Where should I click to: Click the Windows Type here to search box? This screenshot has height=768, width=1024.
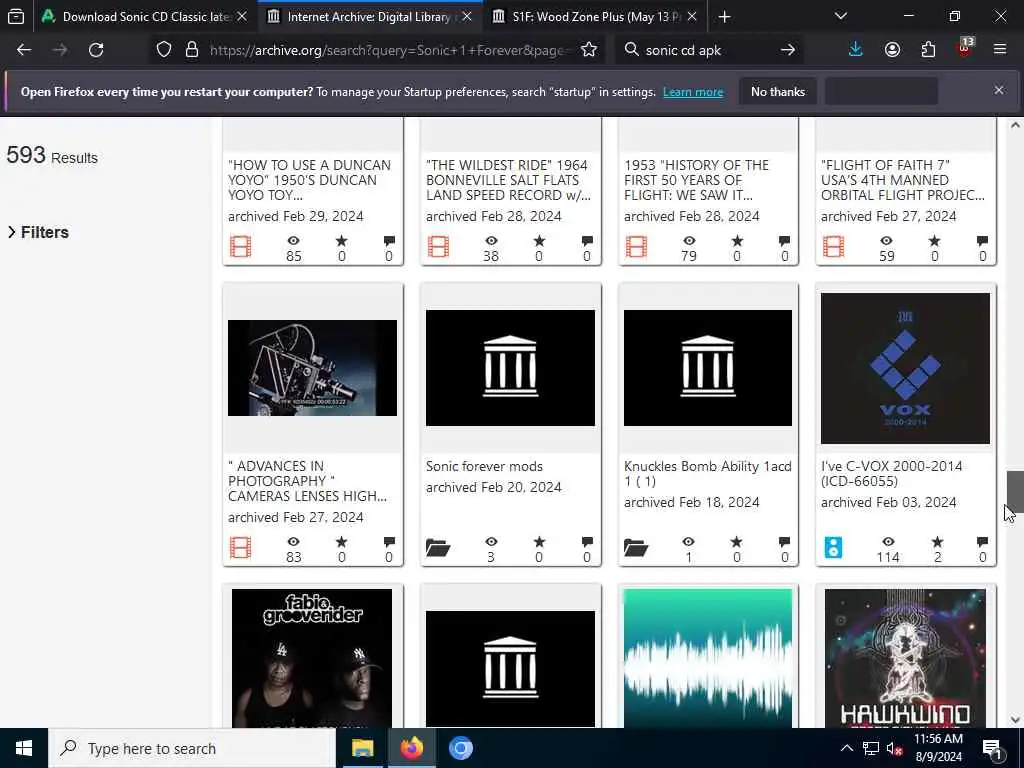click(192, 748)
